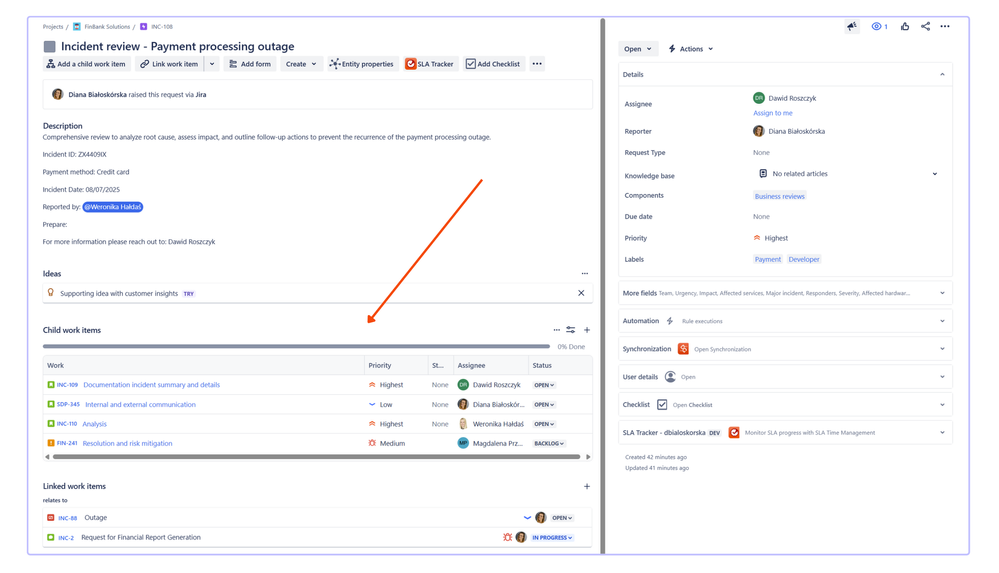The width and height of the screenshot is (999, 573).
Task: Open the top-right more options menu
Action: pyautogui.click(x=945, y=26)
